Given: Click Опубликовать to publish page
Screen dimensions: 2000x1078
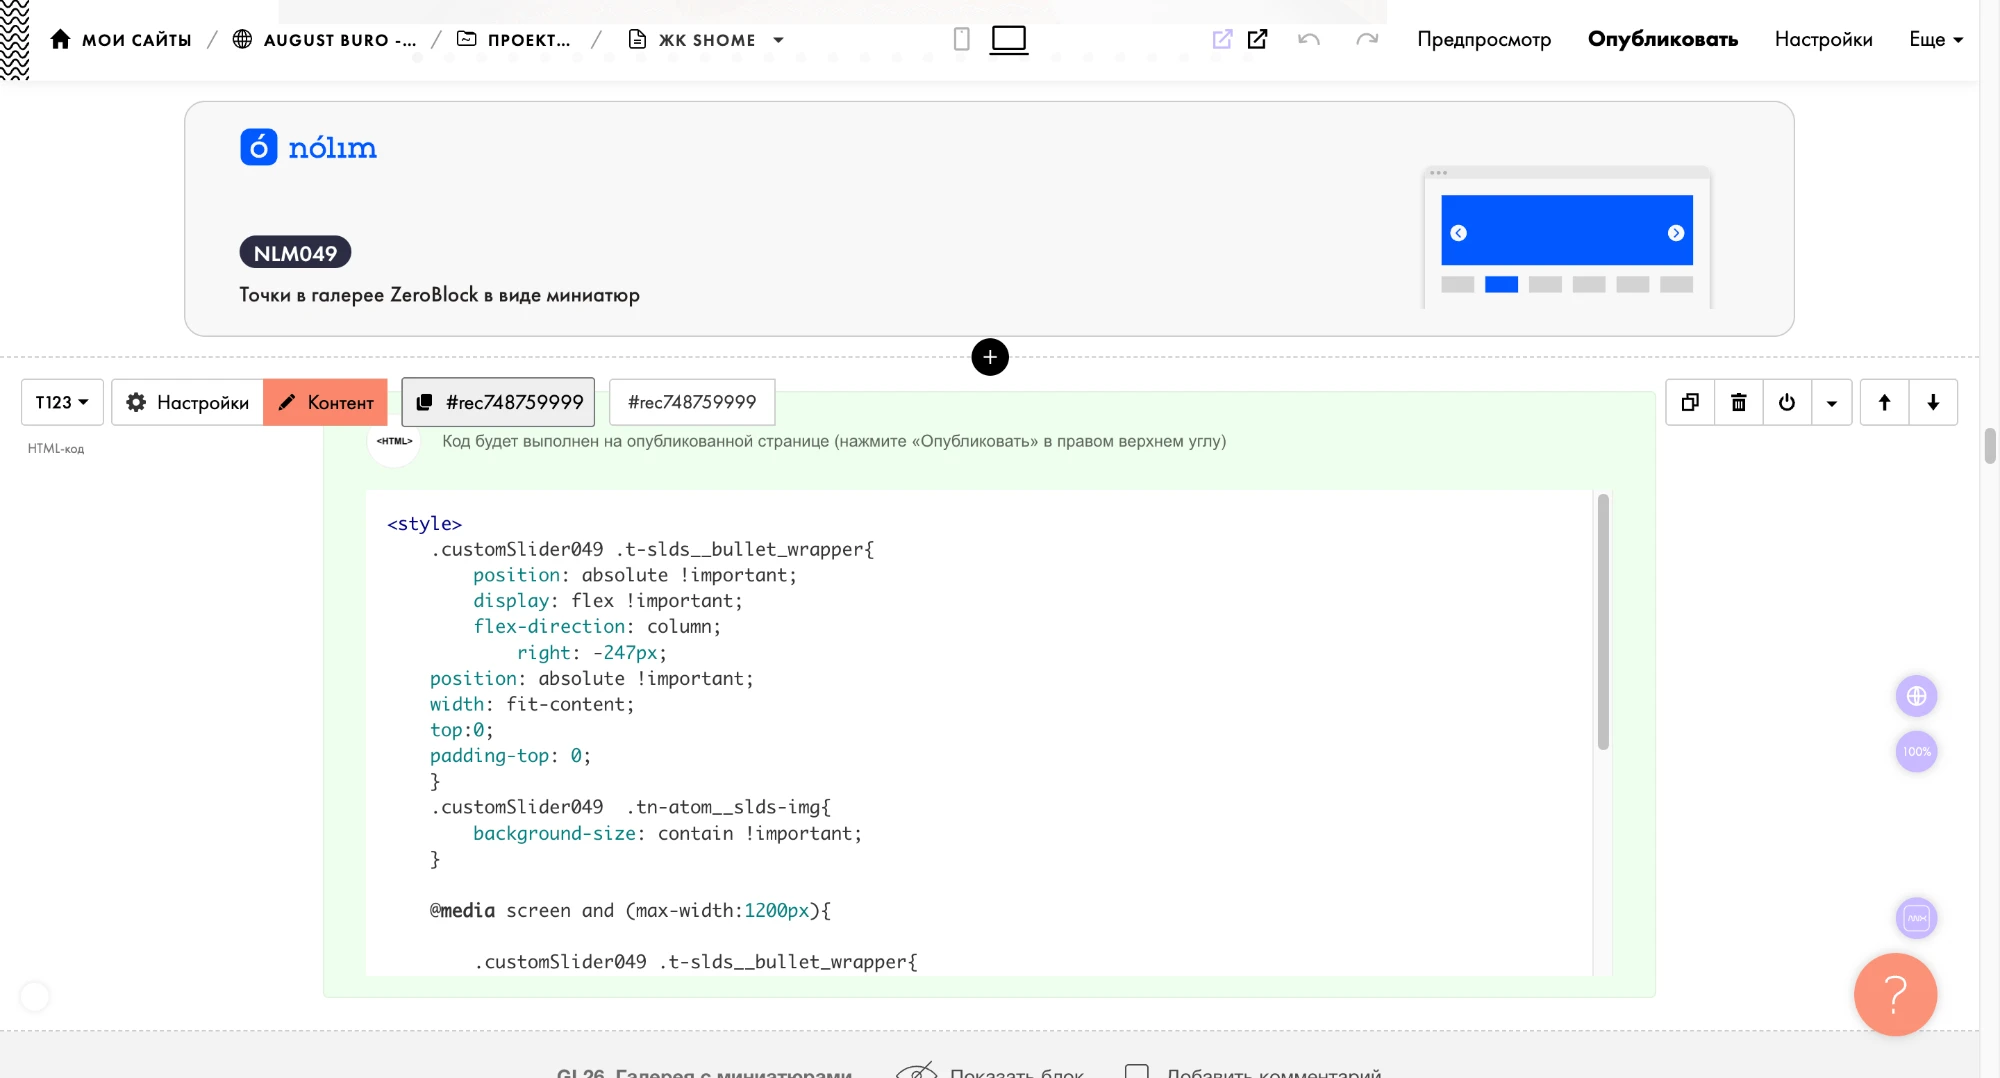Looking at the screenshot, I should [x=1663, y=39].
